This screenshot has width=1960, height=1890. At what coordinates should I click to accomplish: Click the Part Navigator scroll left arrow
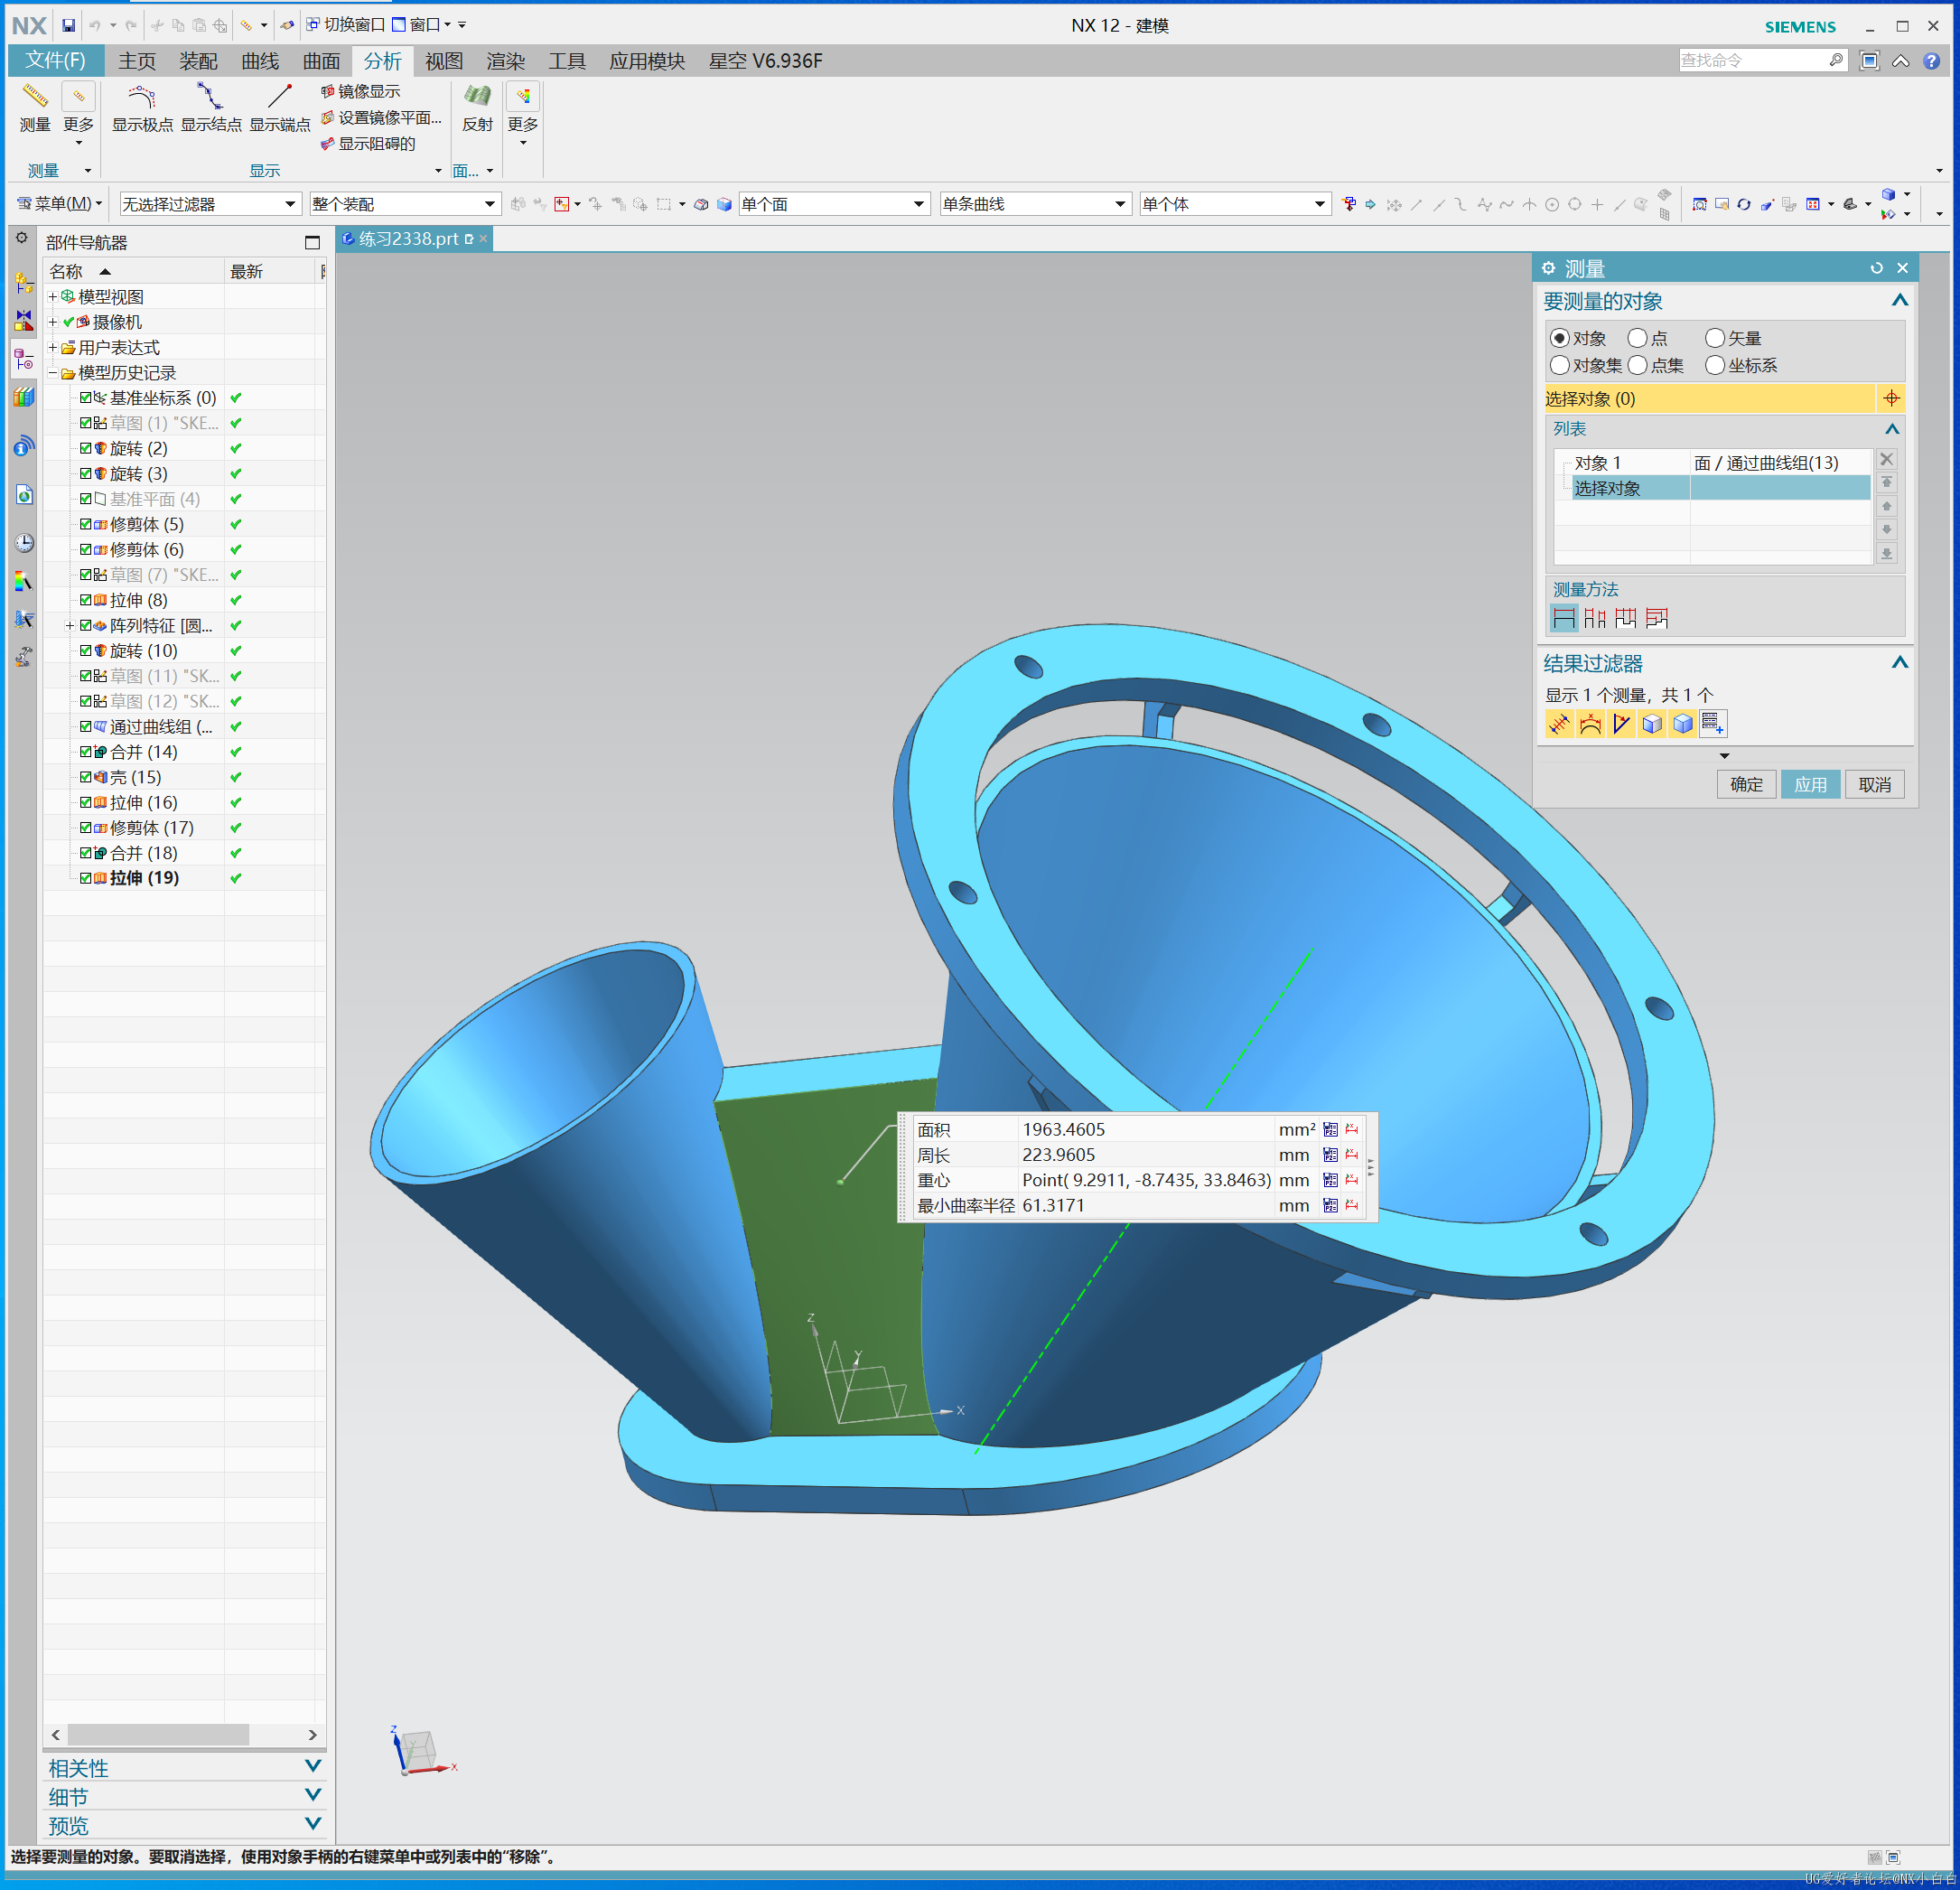tap(56, 1734)
